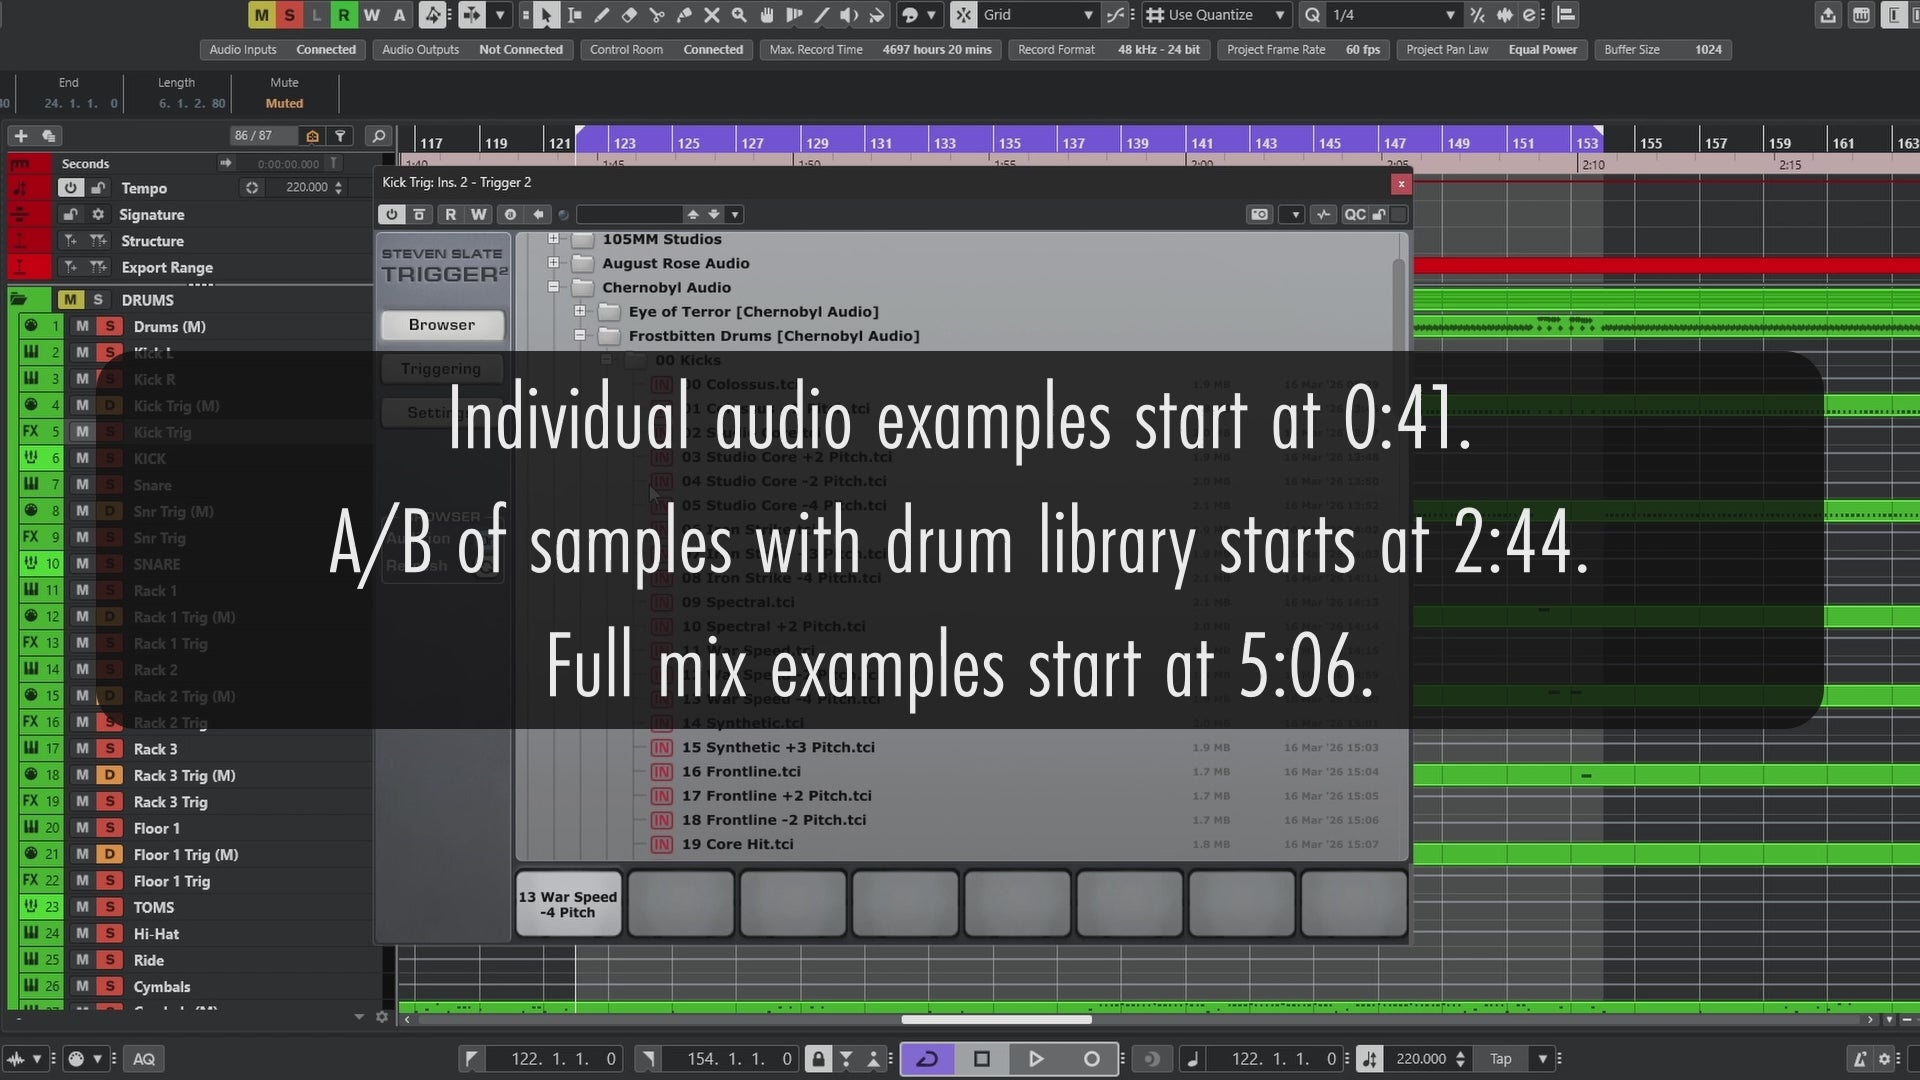Select the Play speaker tool

(849, 15)
